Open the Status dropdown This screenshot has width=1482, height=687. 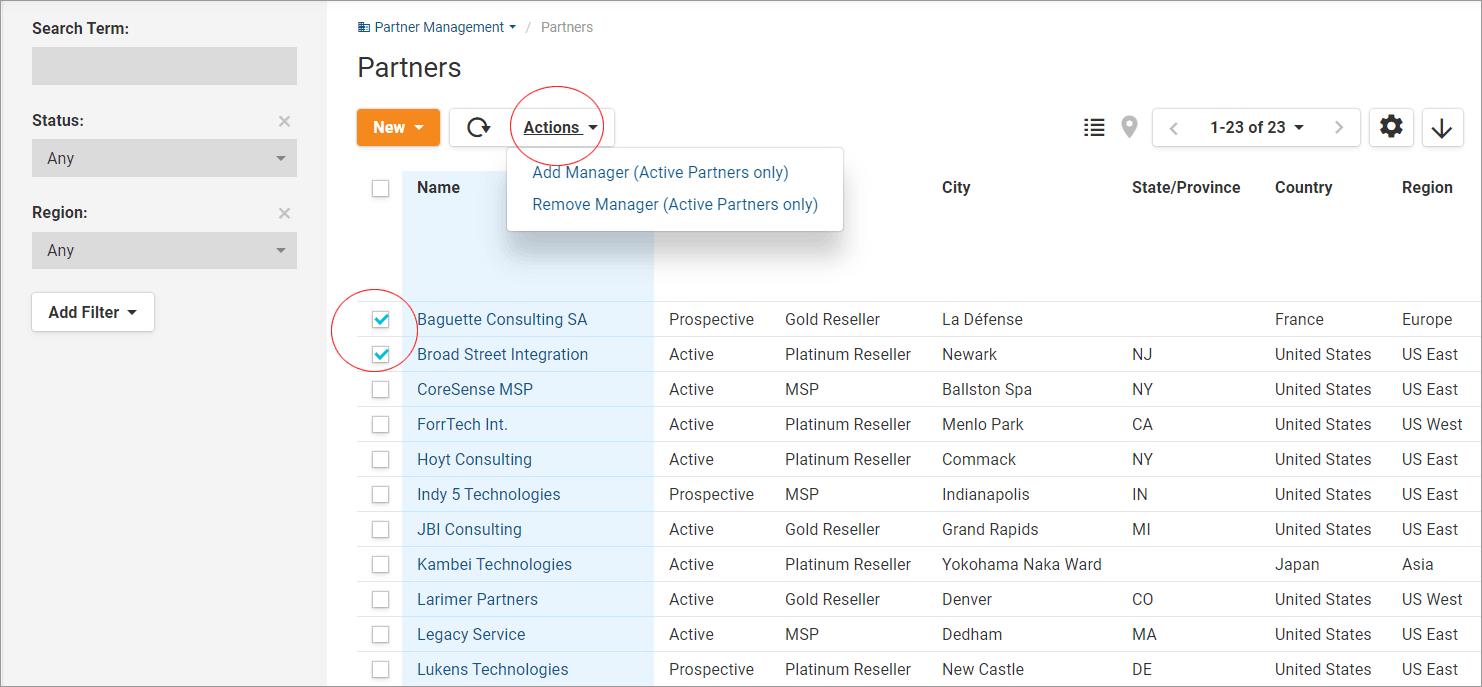click(x=164, y=158)
